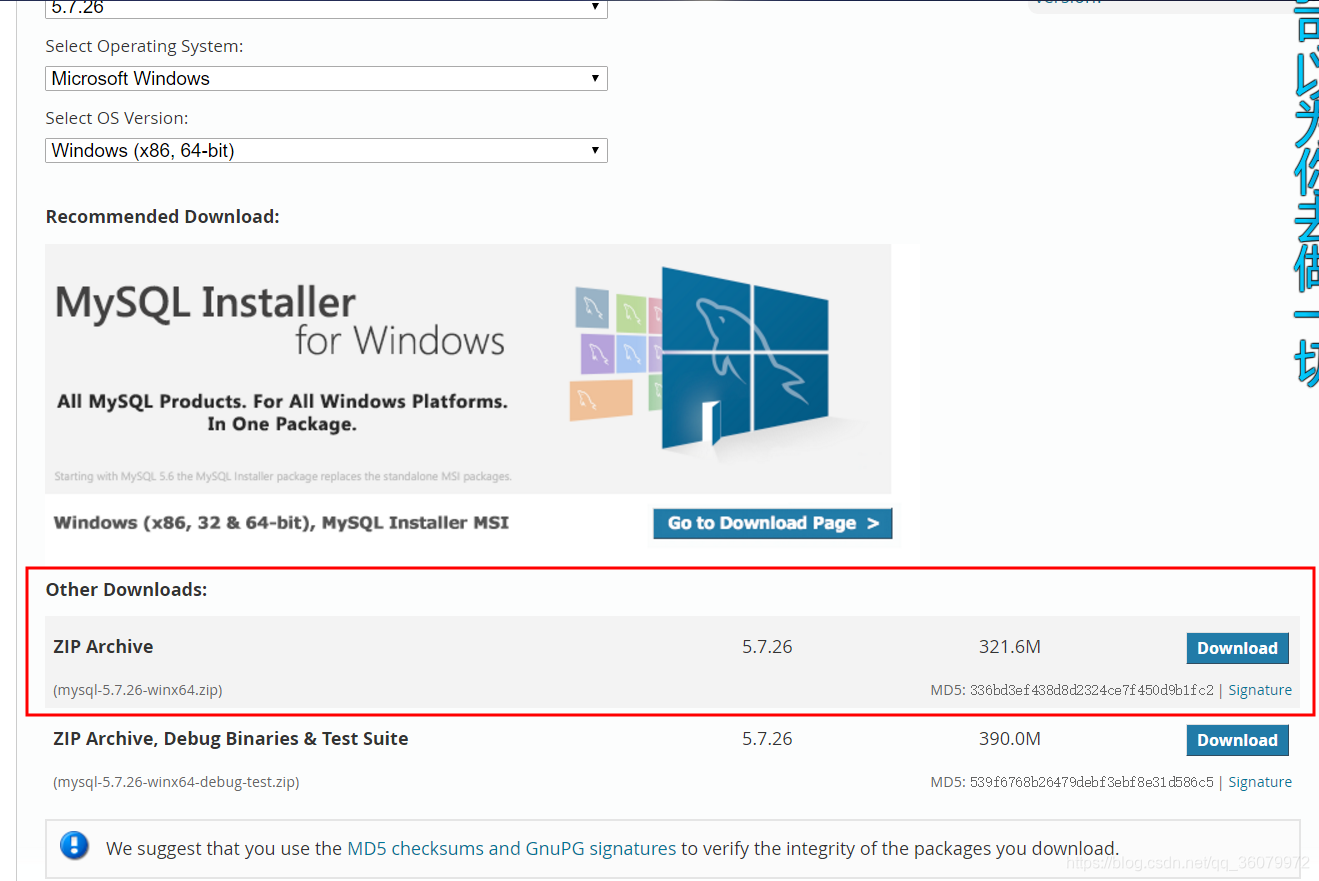The height and width of the screenshot is (881, 1319).
Task: Download the Debug Binaries & Test Suite archive
Action: point(1237,740)
